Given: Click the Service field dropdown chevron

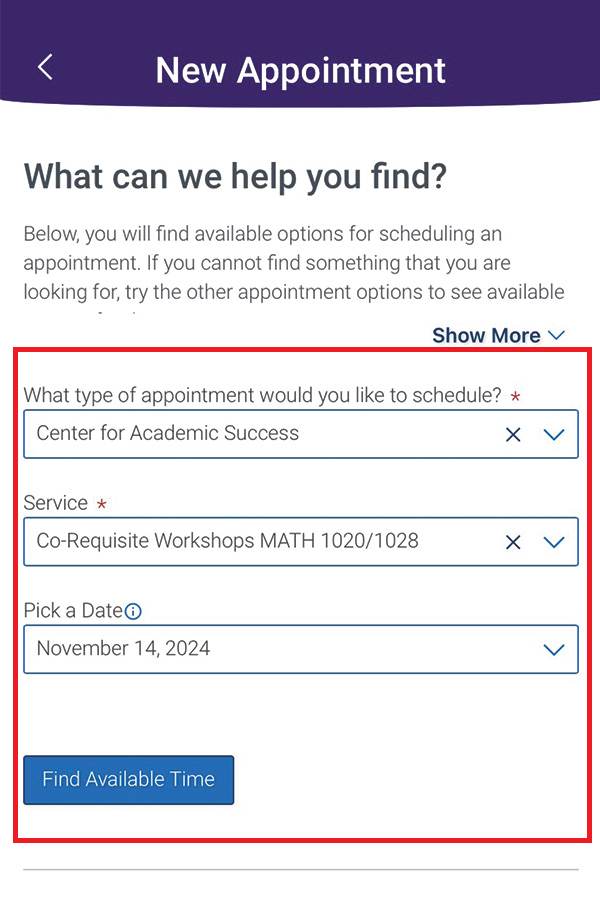Looking at the screenshot, I should [554, 542].
